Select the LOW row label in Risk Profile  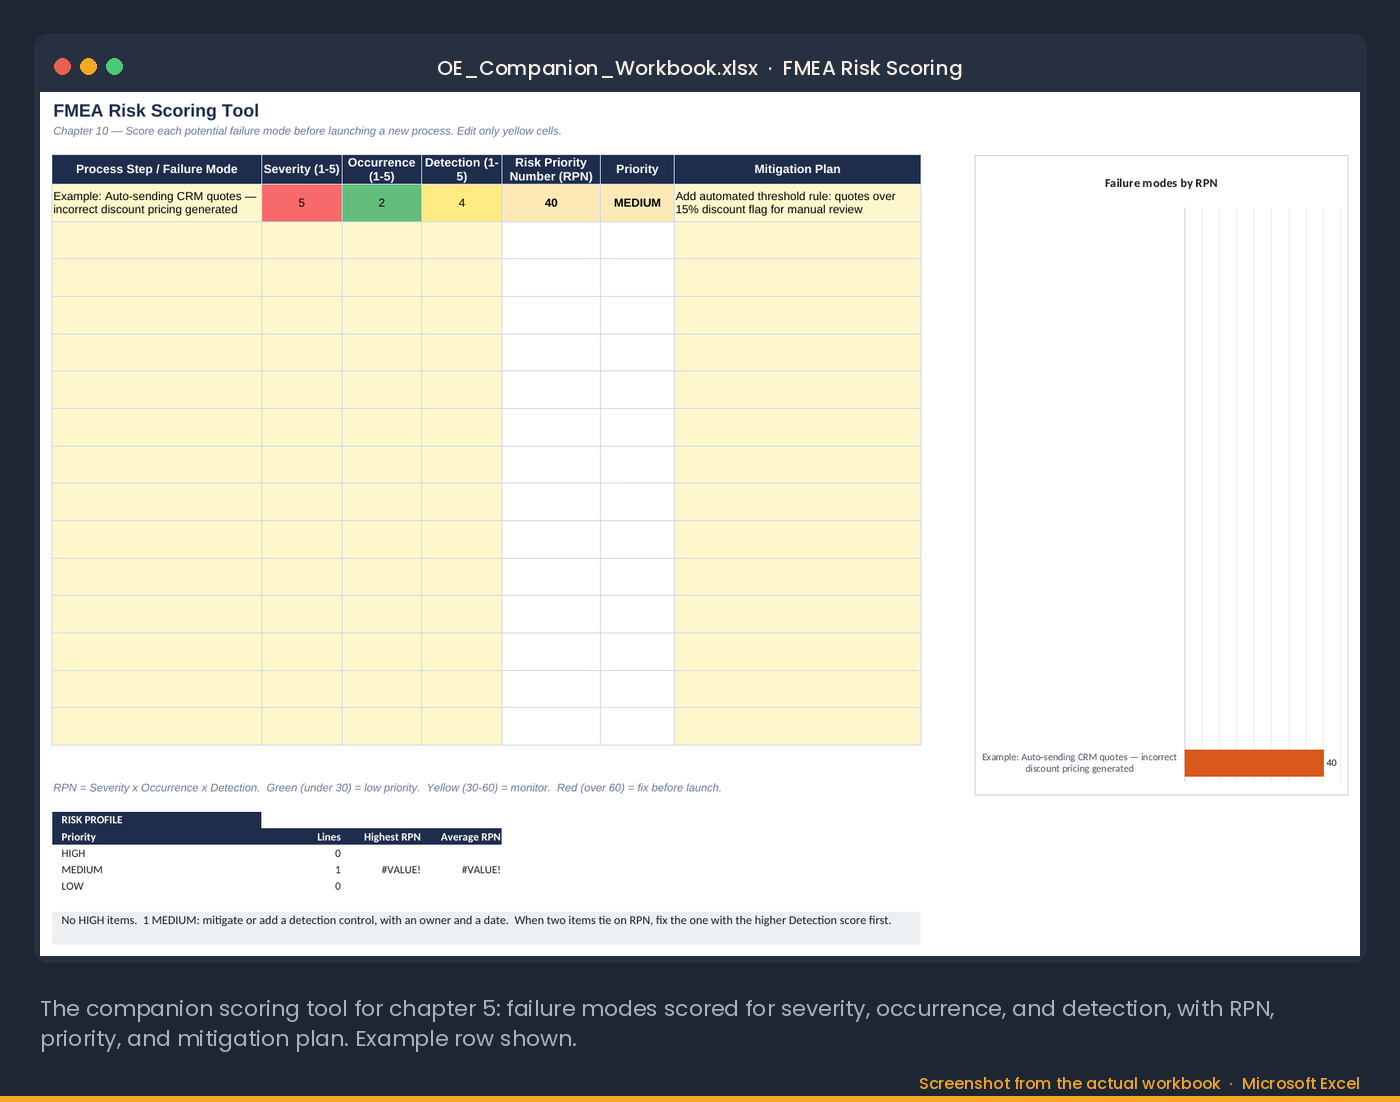(x=72, y=886)
